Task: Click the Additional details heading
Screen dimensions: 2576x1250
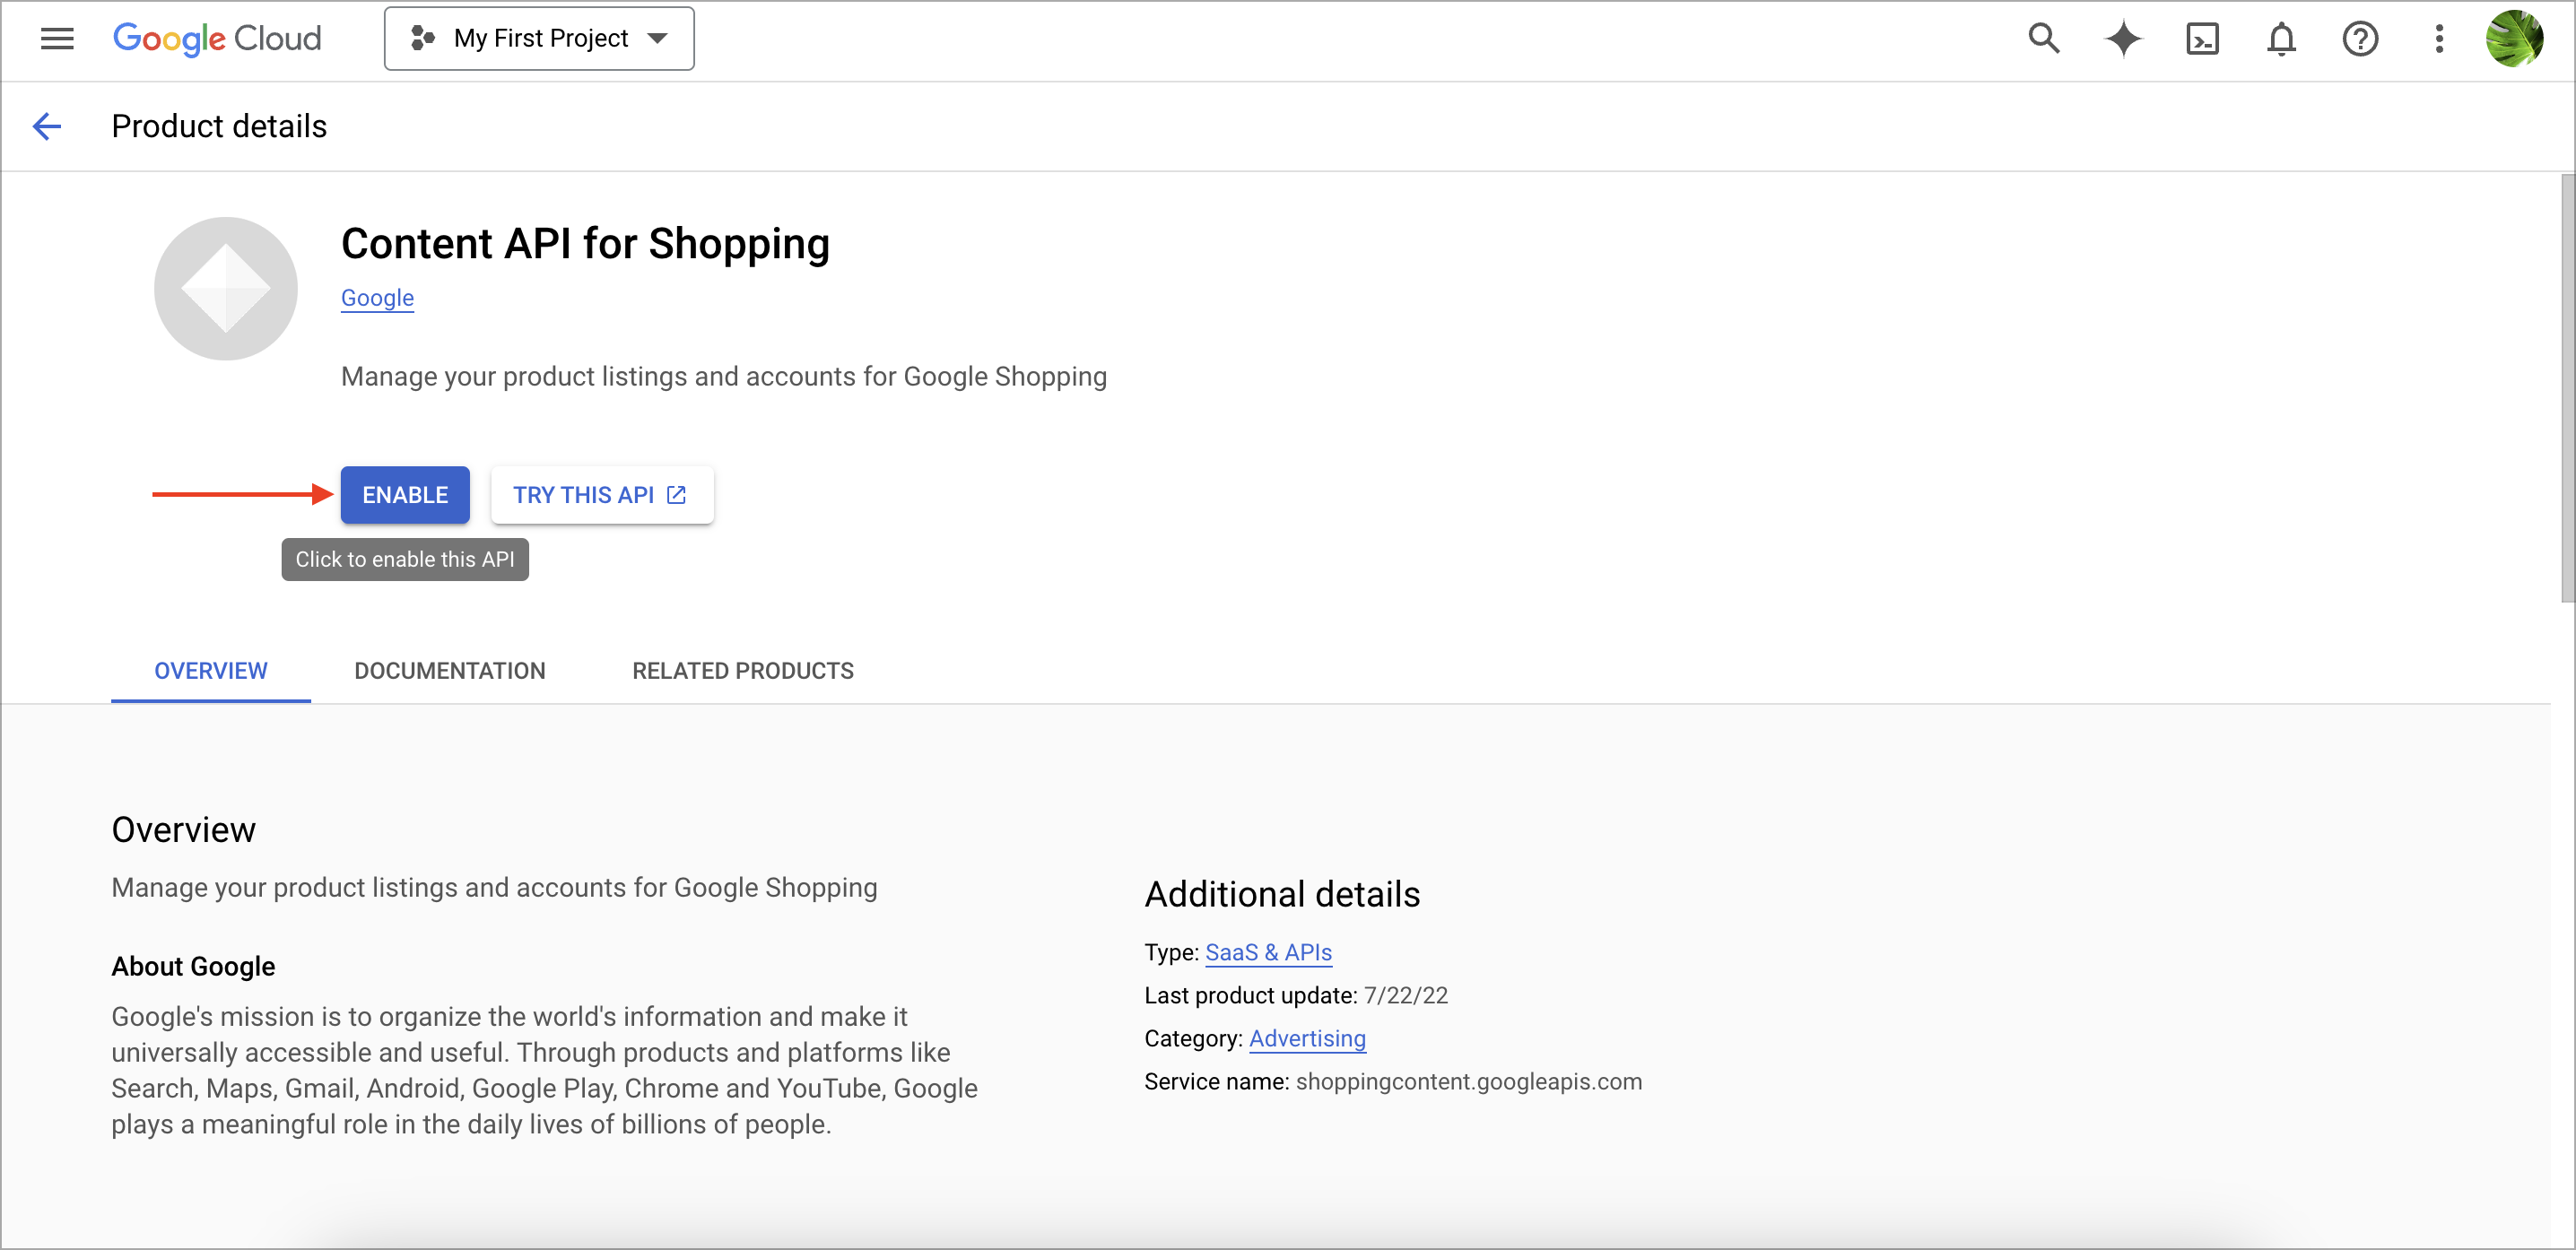Action: pos(1282,894)
